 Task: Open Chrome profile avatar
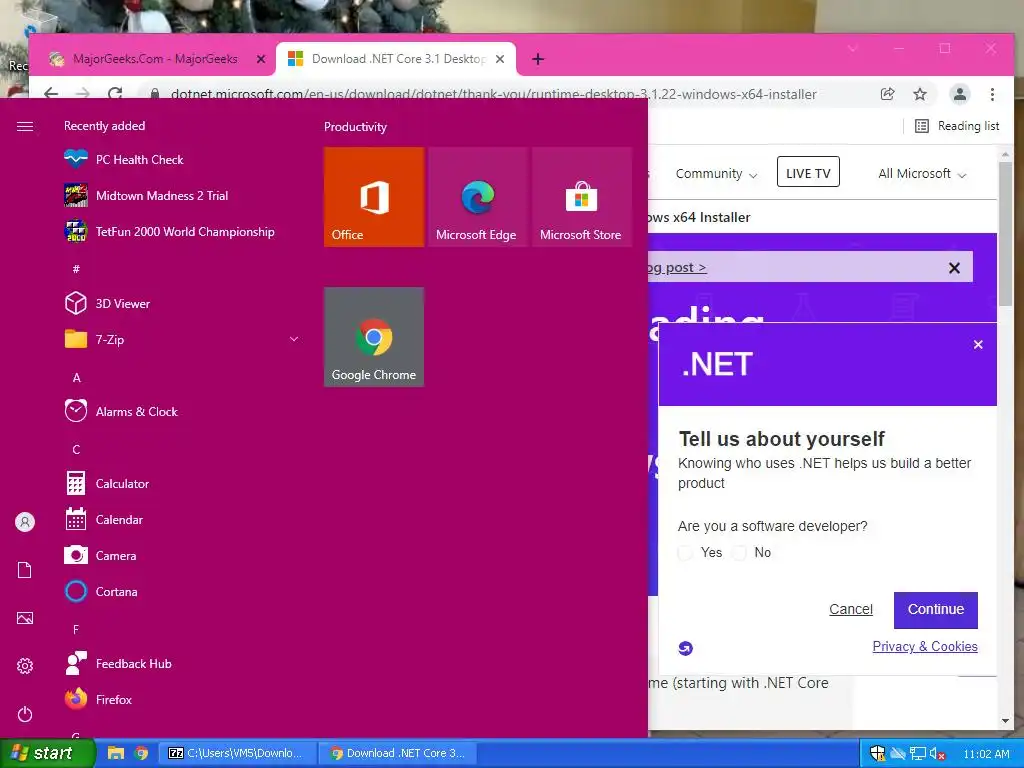pos(959,94)
